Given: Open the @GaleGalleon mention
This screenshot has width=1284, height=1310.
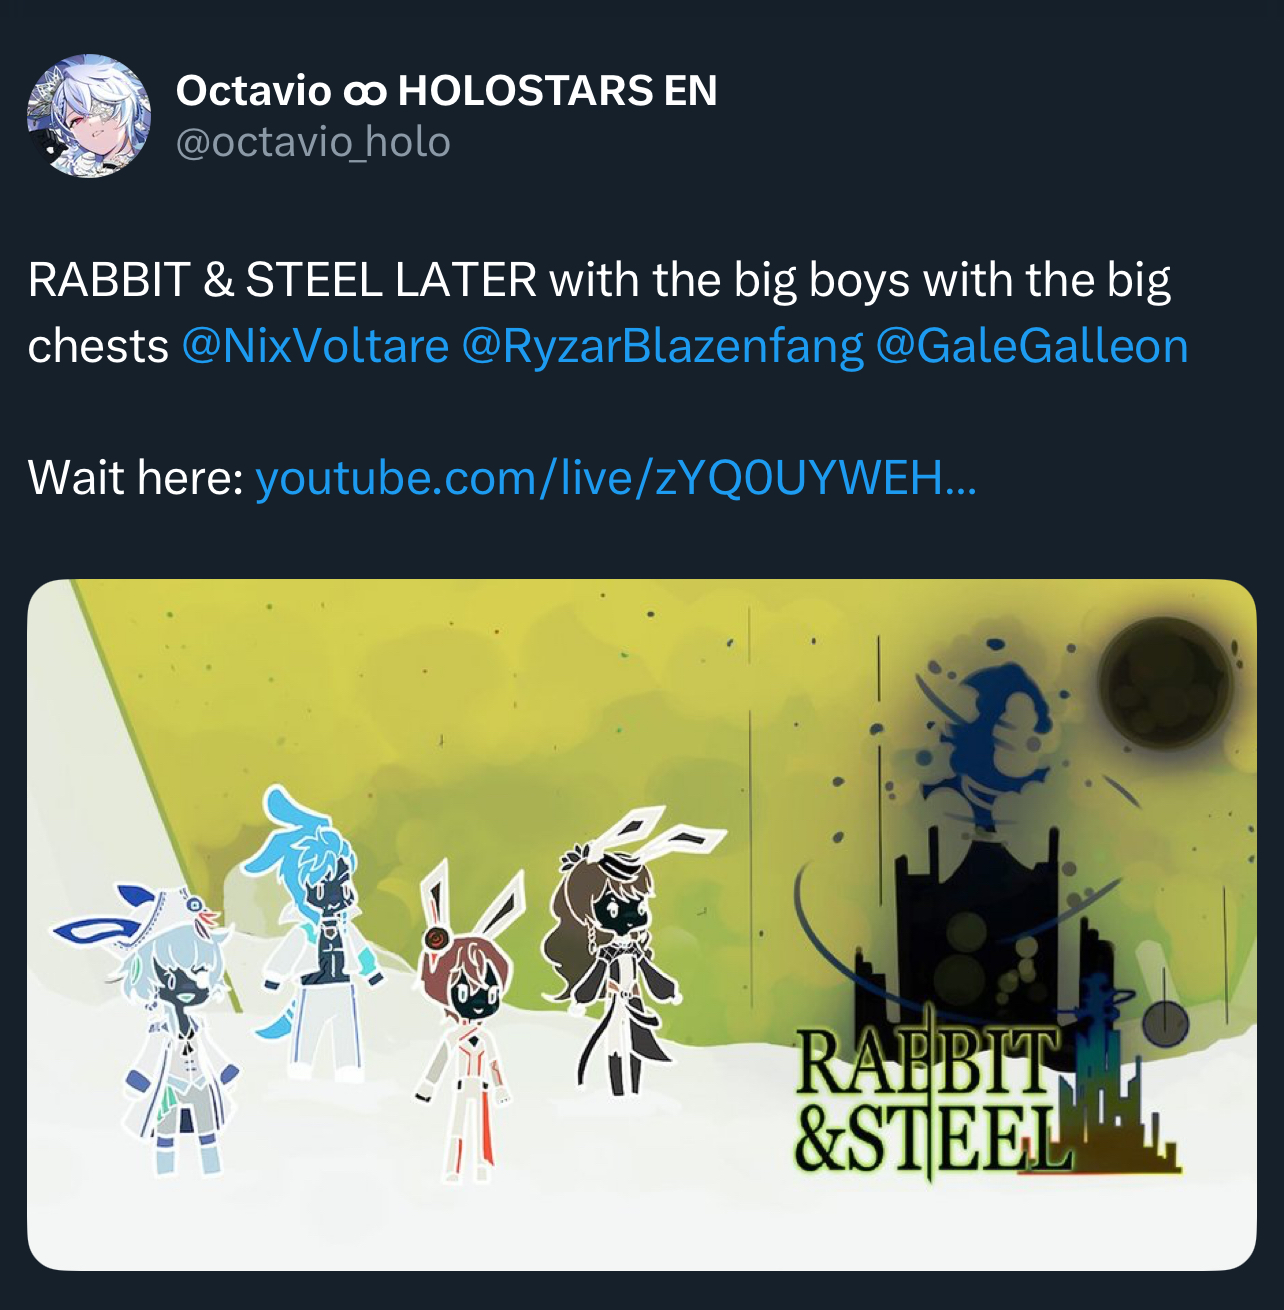Looking at the screenshot, I should click(1031, 346).
